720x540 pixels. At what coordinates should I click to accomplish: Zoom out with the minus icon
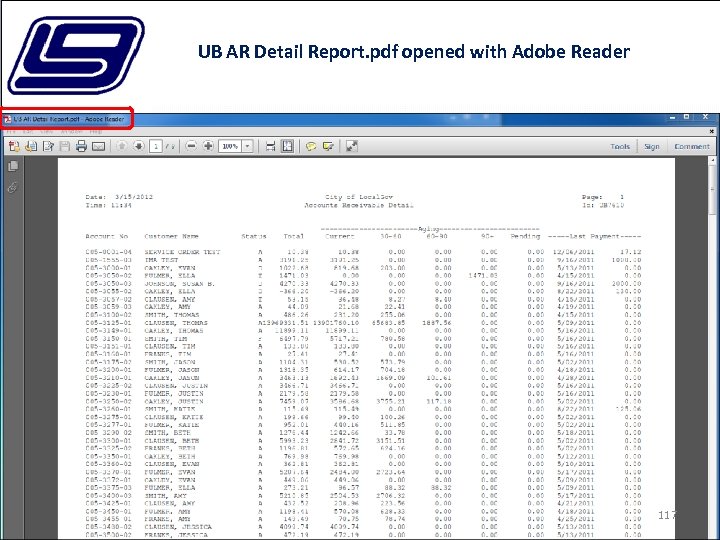click(191, 146)
